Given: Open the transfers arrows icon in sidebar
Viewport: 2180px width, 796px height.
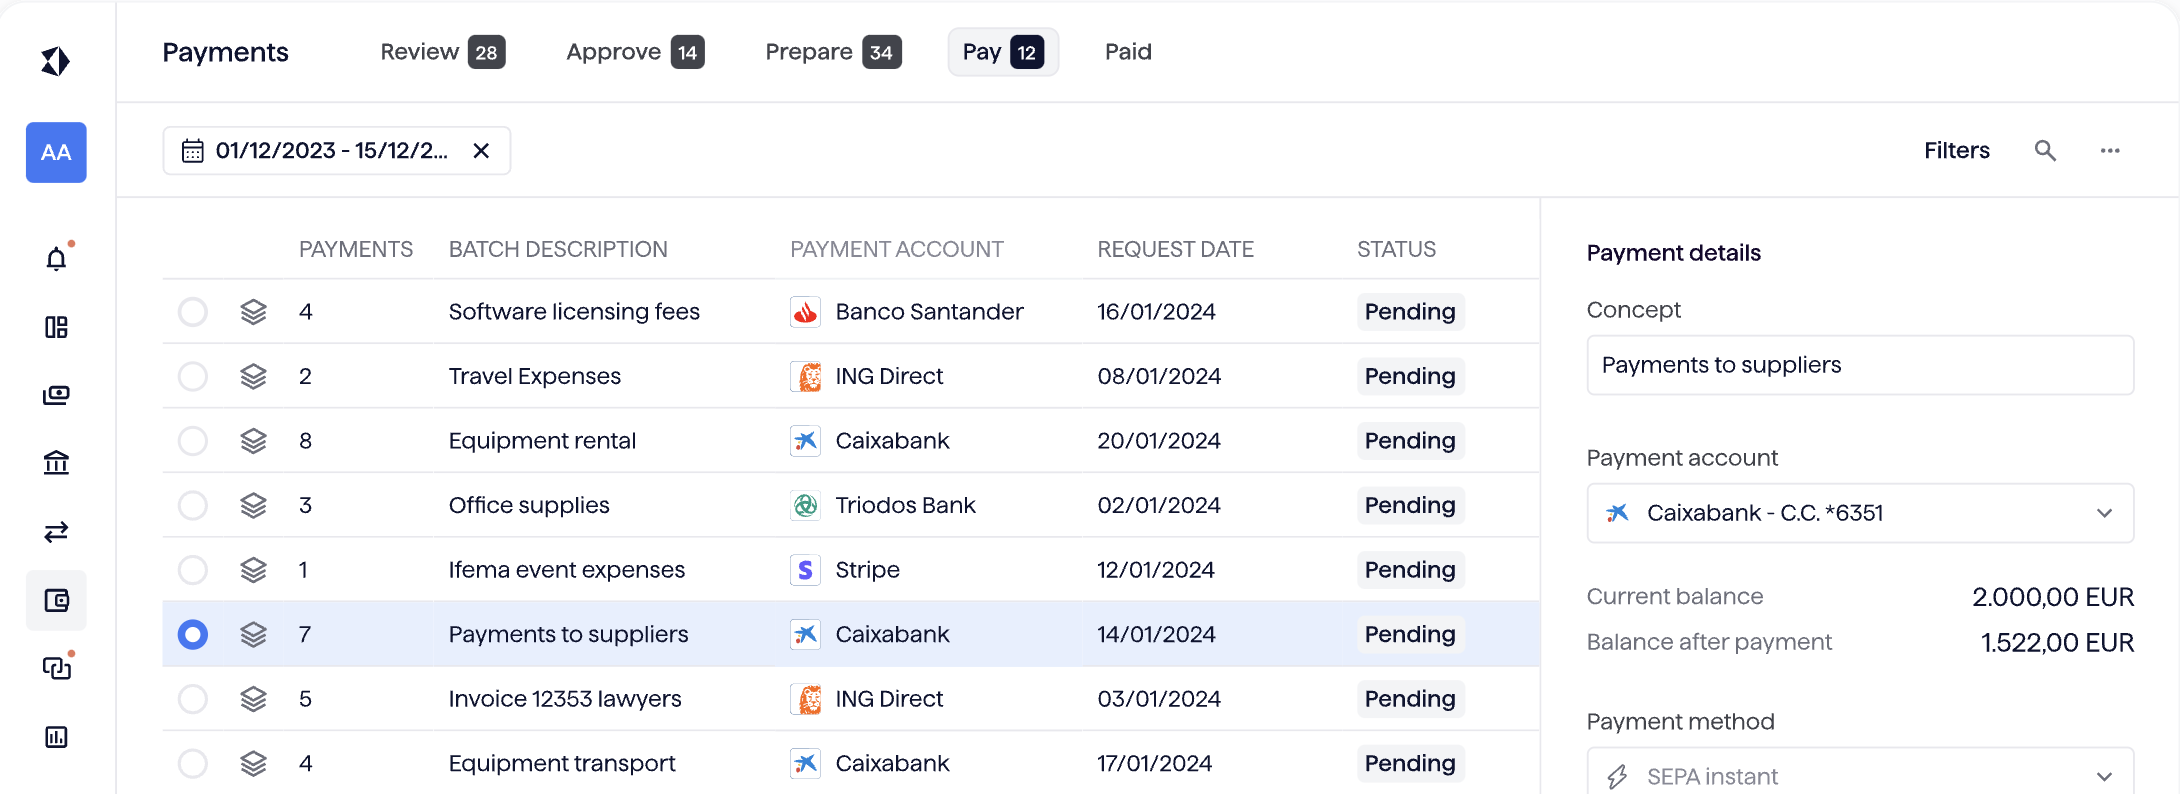Looking at the screenshot, I should point(56,531).
